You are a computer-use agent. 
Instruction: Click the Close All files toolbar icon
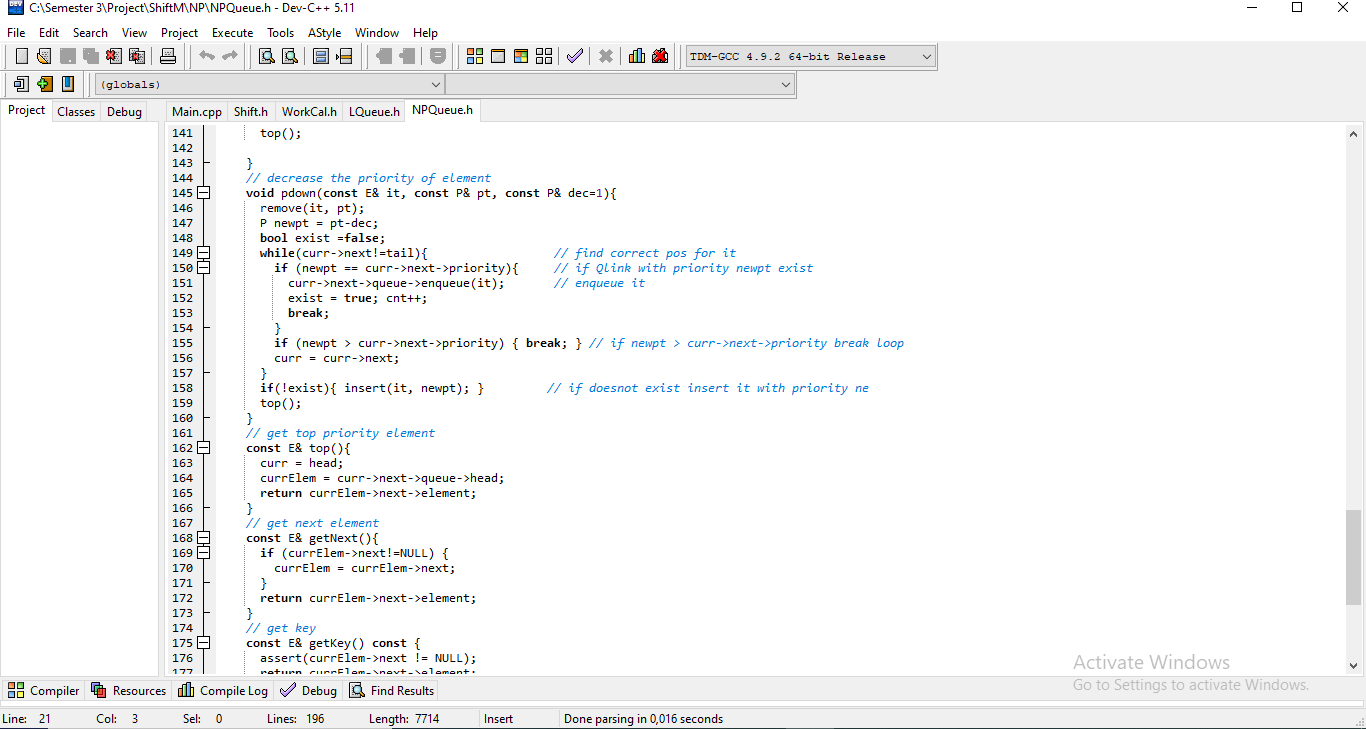click(136, 56)
